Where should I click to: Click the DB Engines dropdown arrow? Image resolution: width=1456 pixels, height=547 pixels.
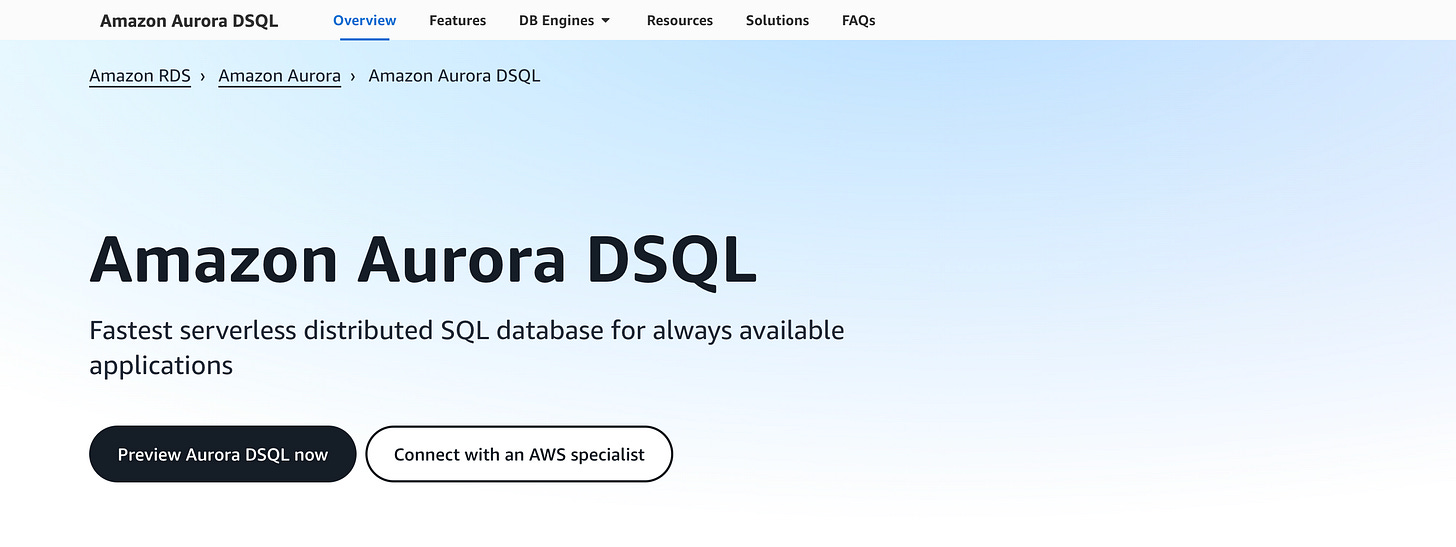pyautogui.click(x=605, y=21)
